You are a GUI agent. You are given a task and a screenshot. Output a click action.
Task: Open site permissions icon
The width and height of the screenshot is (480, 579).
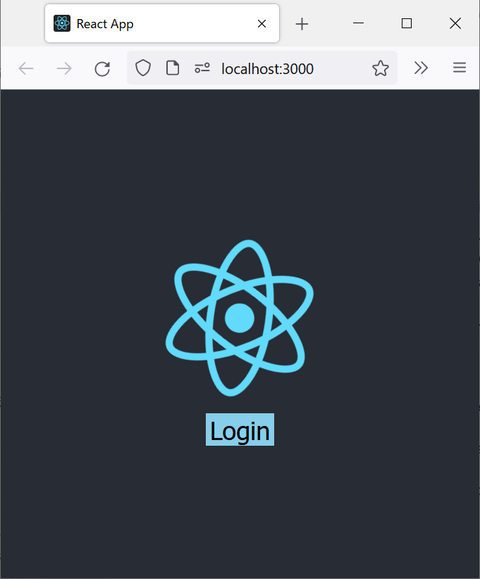[202, 68]
